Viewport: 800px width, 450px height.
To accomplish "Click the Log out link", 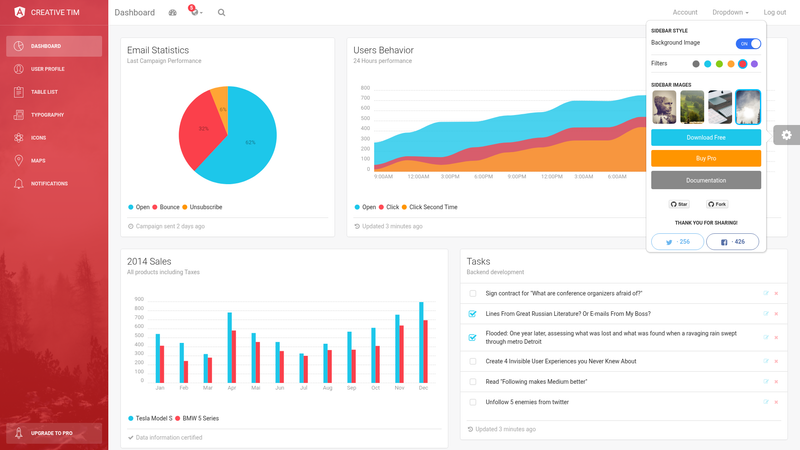I will (774, 12).
